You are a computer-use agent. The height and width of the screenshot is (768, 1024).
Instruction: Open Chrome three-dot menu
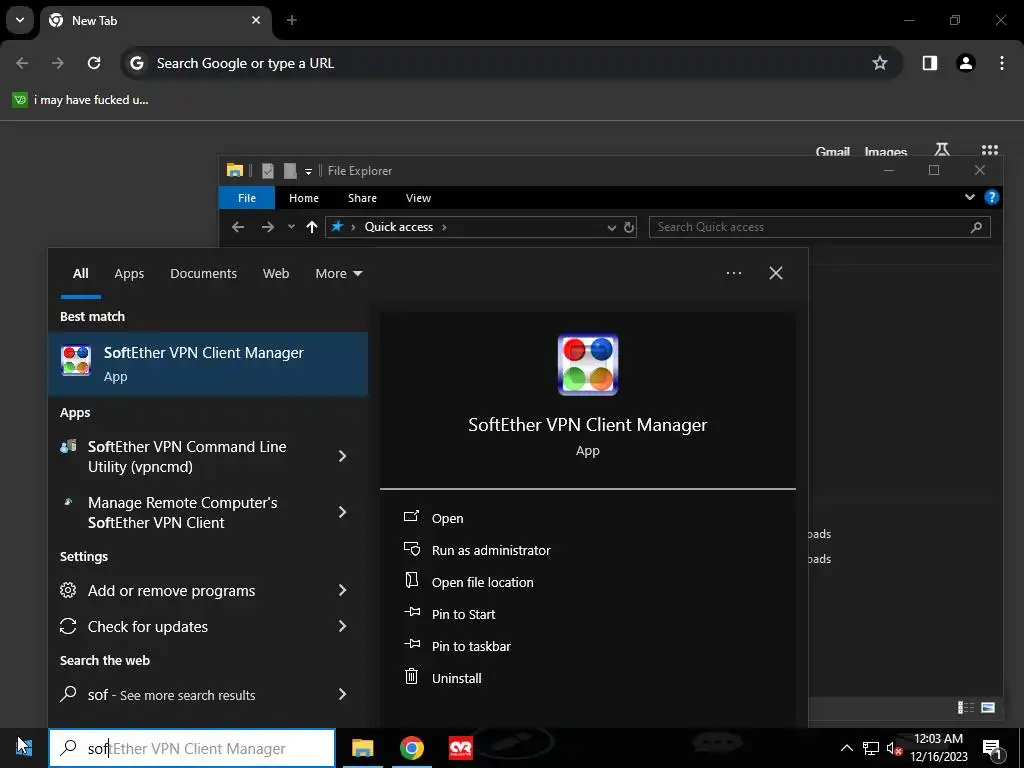[x=1001, y=63]
